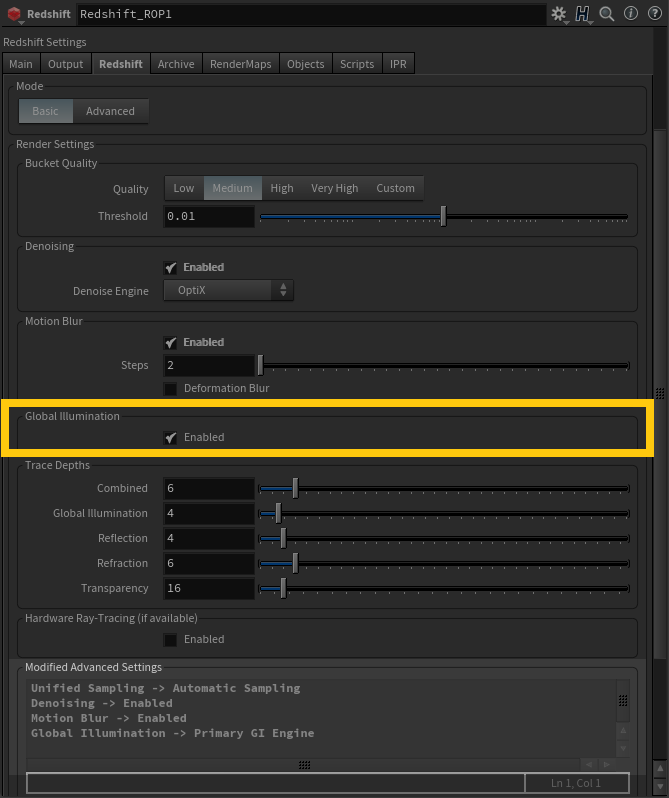Toggle the Global Illumination Enabled checkbox

[x=171, y=437]
